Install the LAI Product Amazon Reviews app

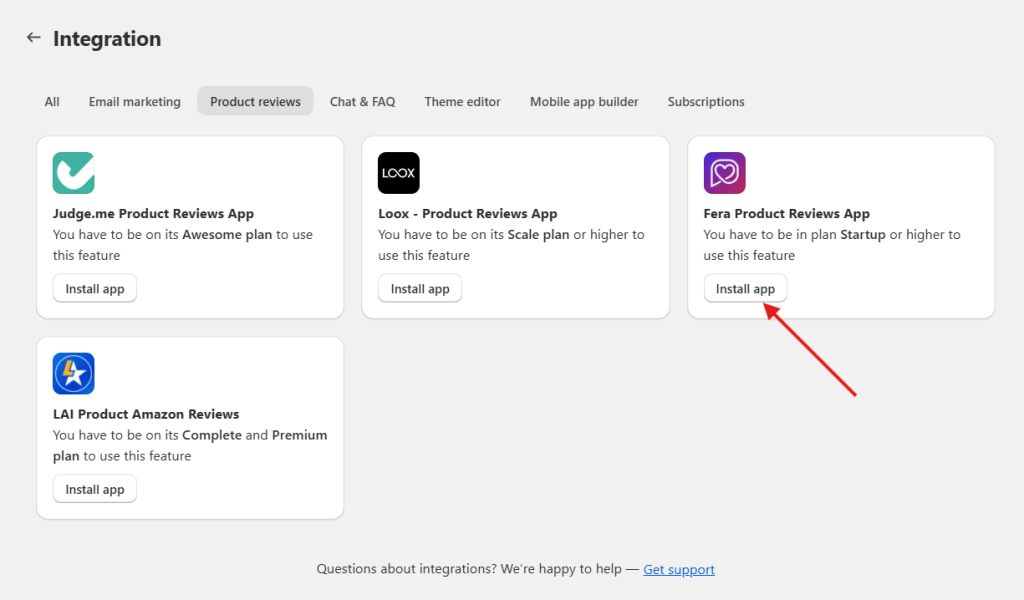click(95, 489)
